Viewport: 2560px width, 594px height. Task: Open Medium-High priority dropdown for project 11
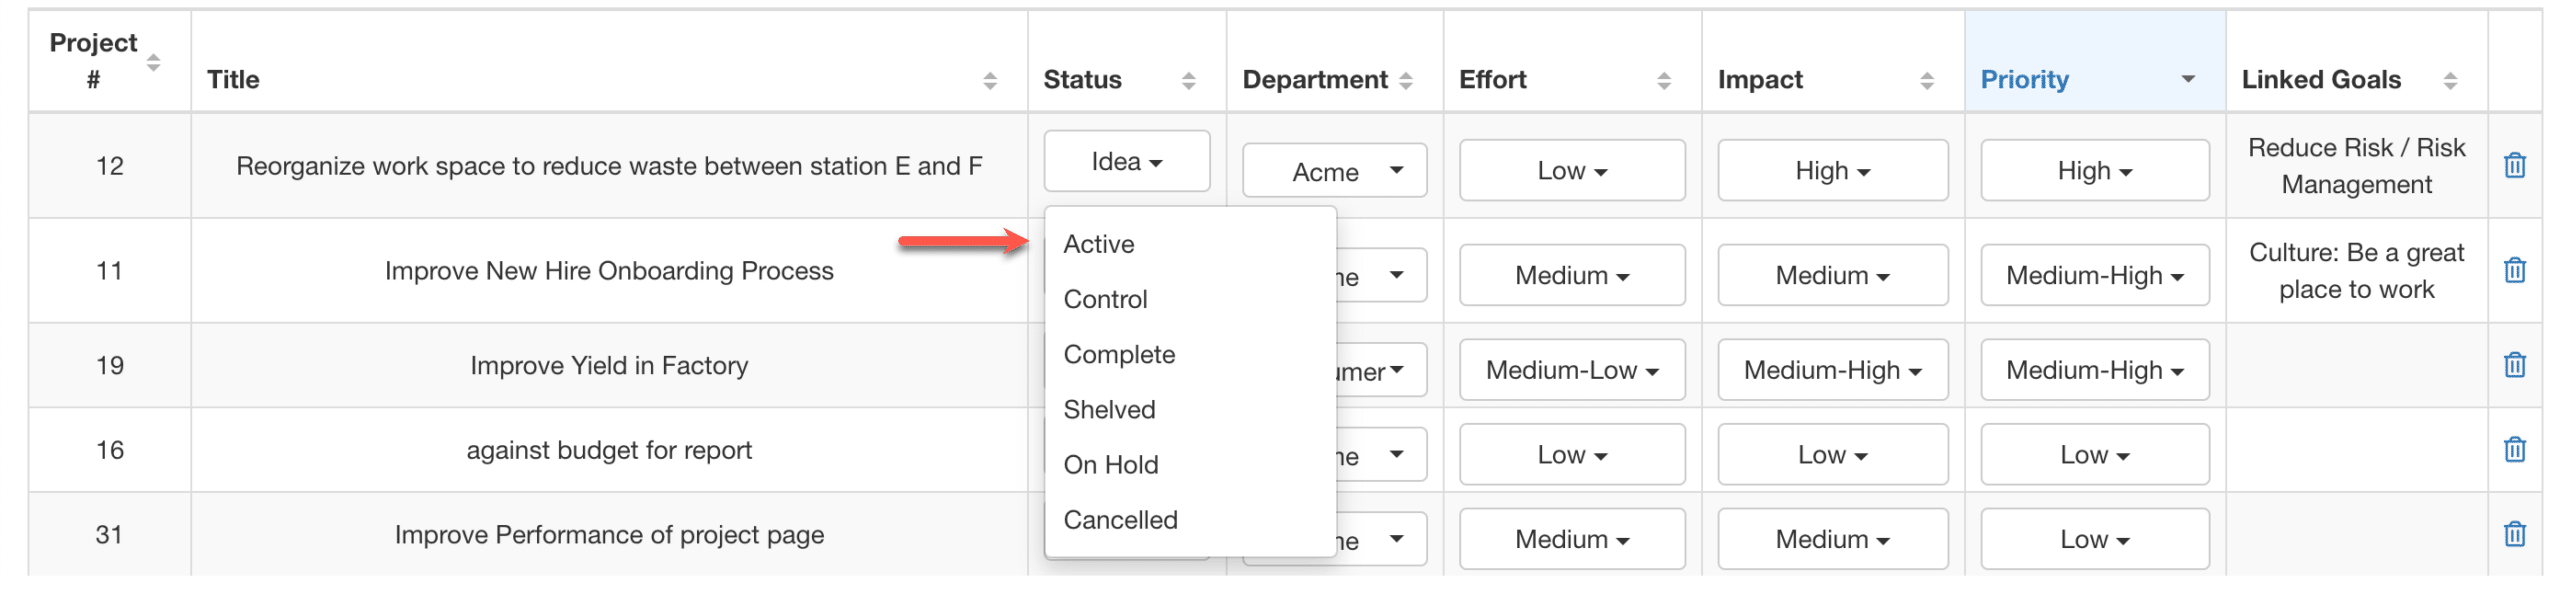[x=2093, y=275]
